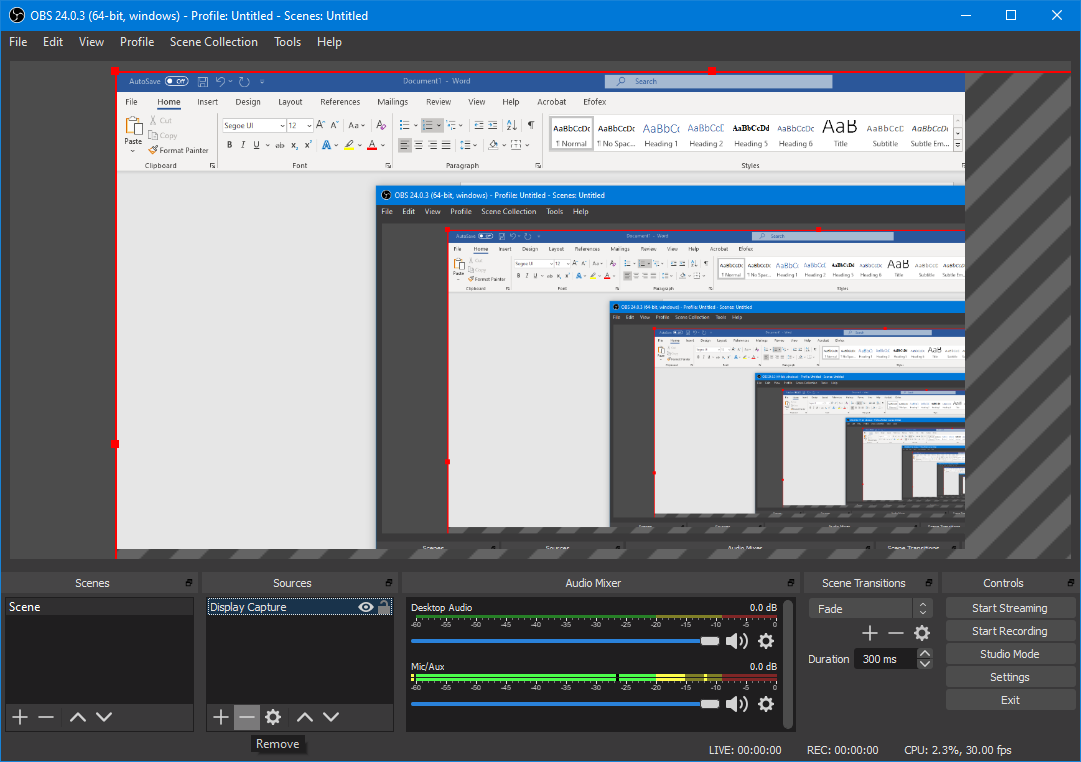Move the selected source down in Sources
The height and width of the screenshot is (762, 1081).
[x=331, y=717]
